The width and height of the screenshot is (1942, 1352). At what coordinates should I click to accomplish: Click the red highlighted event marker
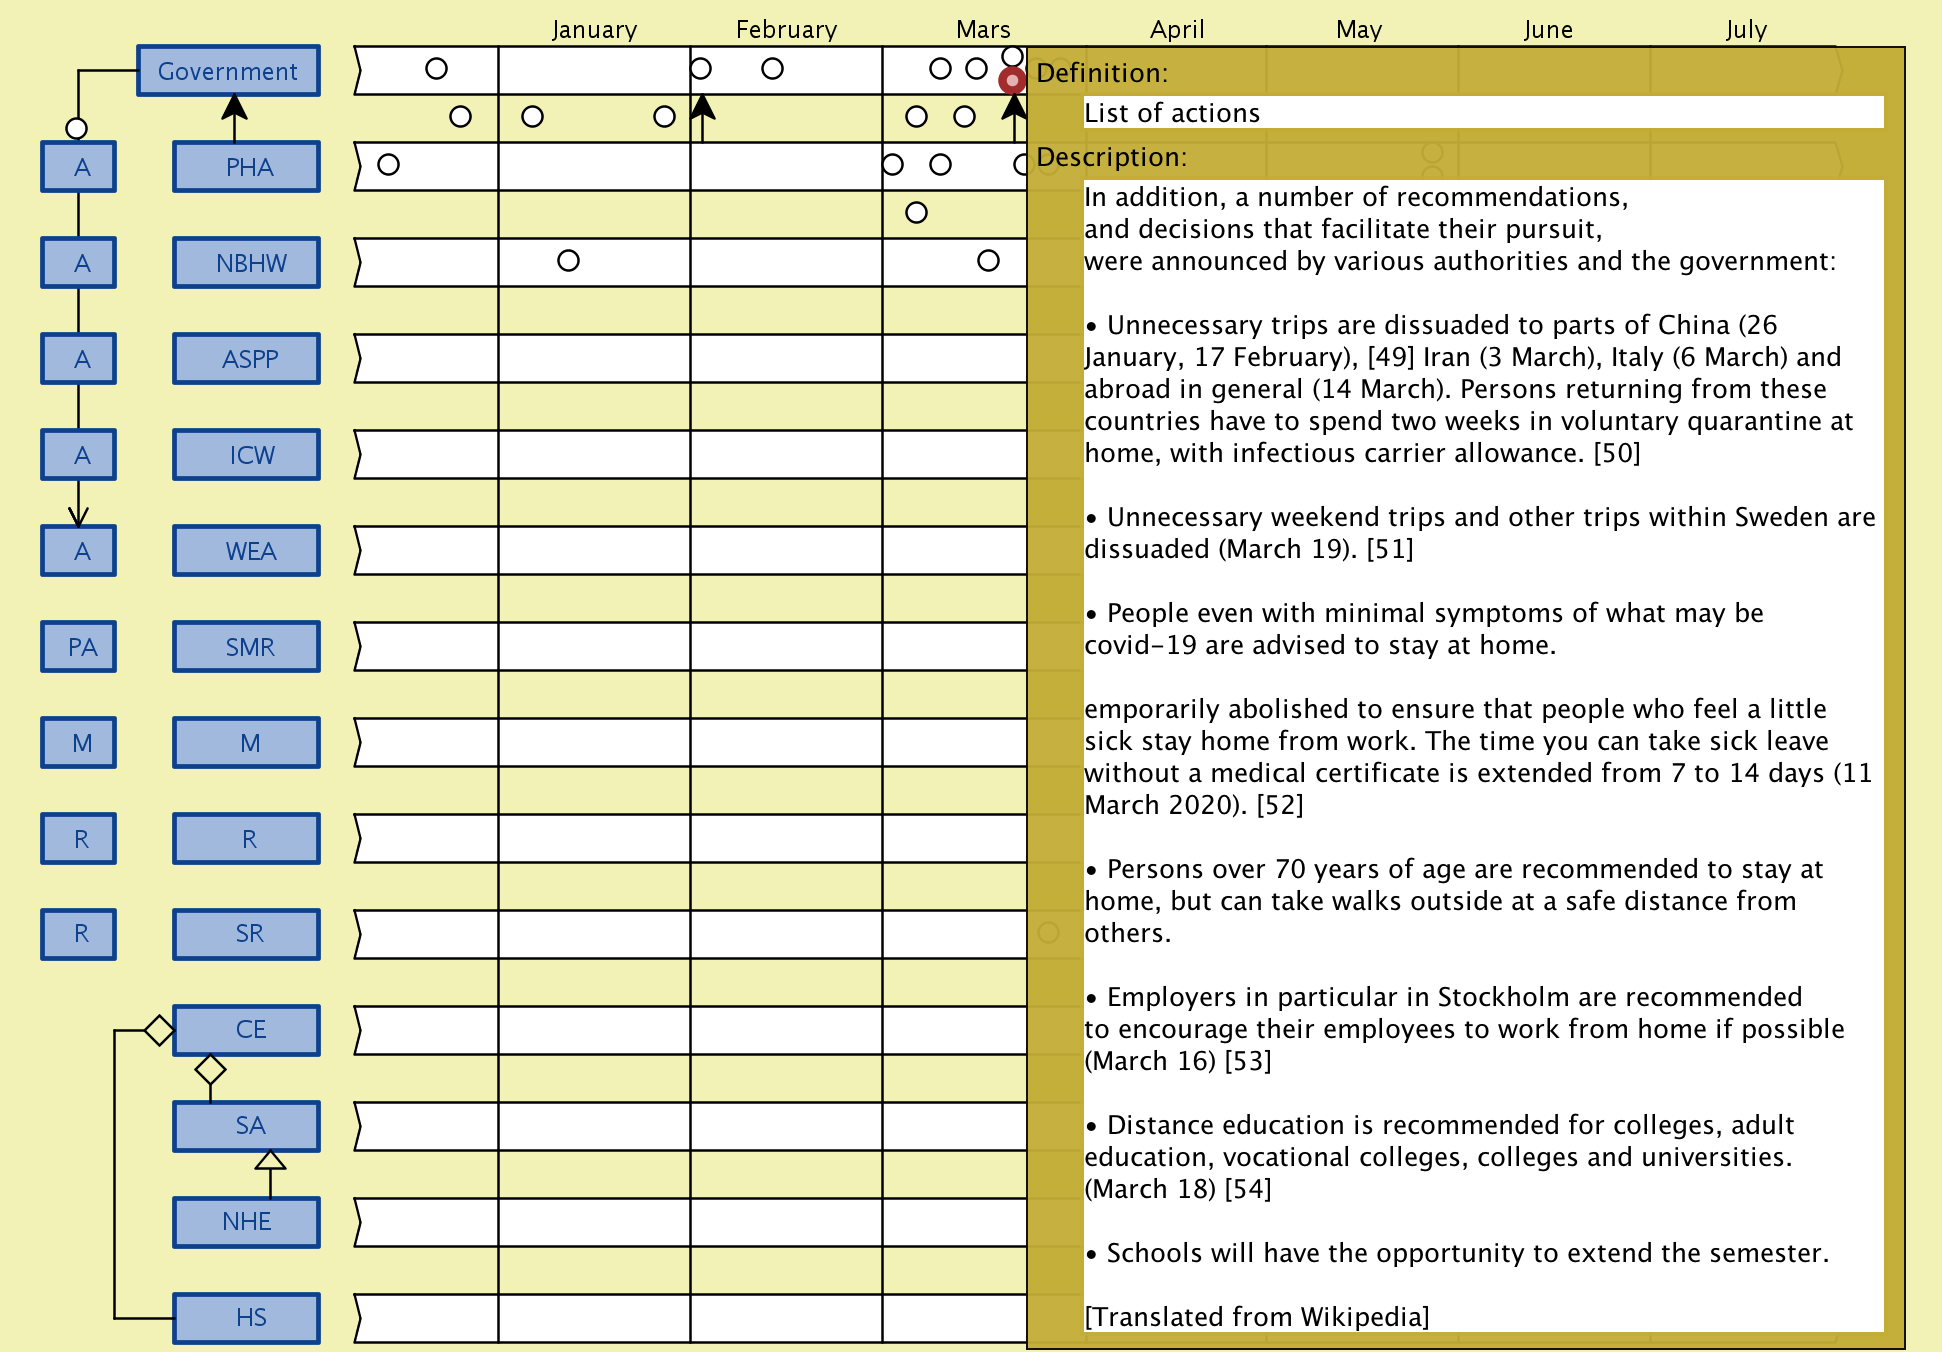click(1012, 80)
